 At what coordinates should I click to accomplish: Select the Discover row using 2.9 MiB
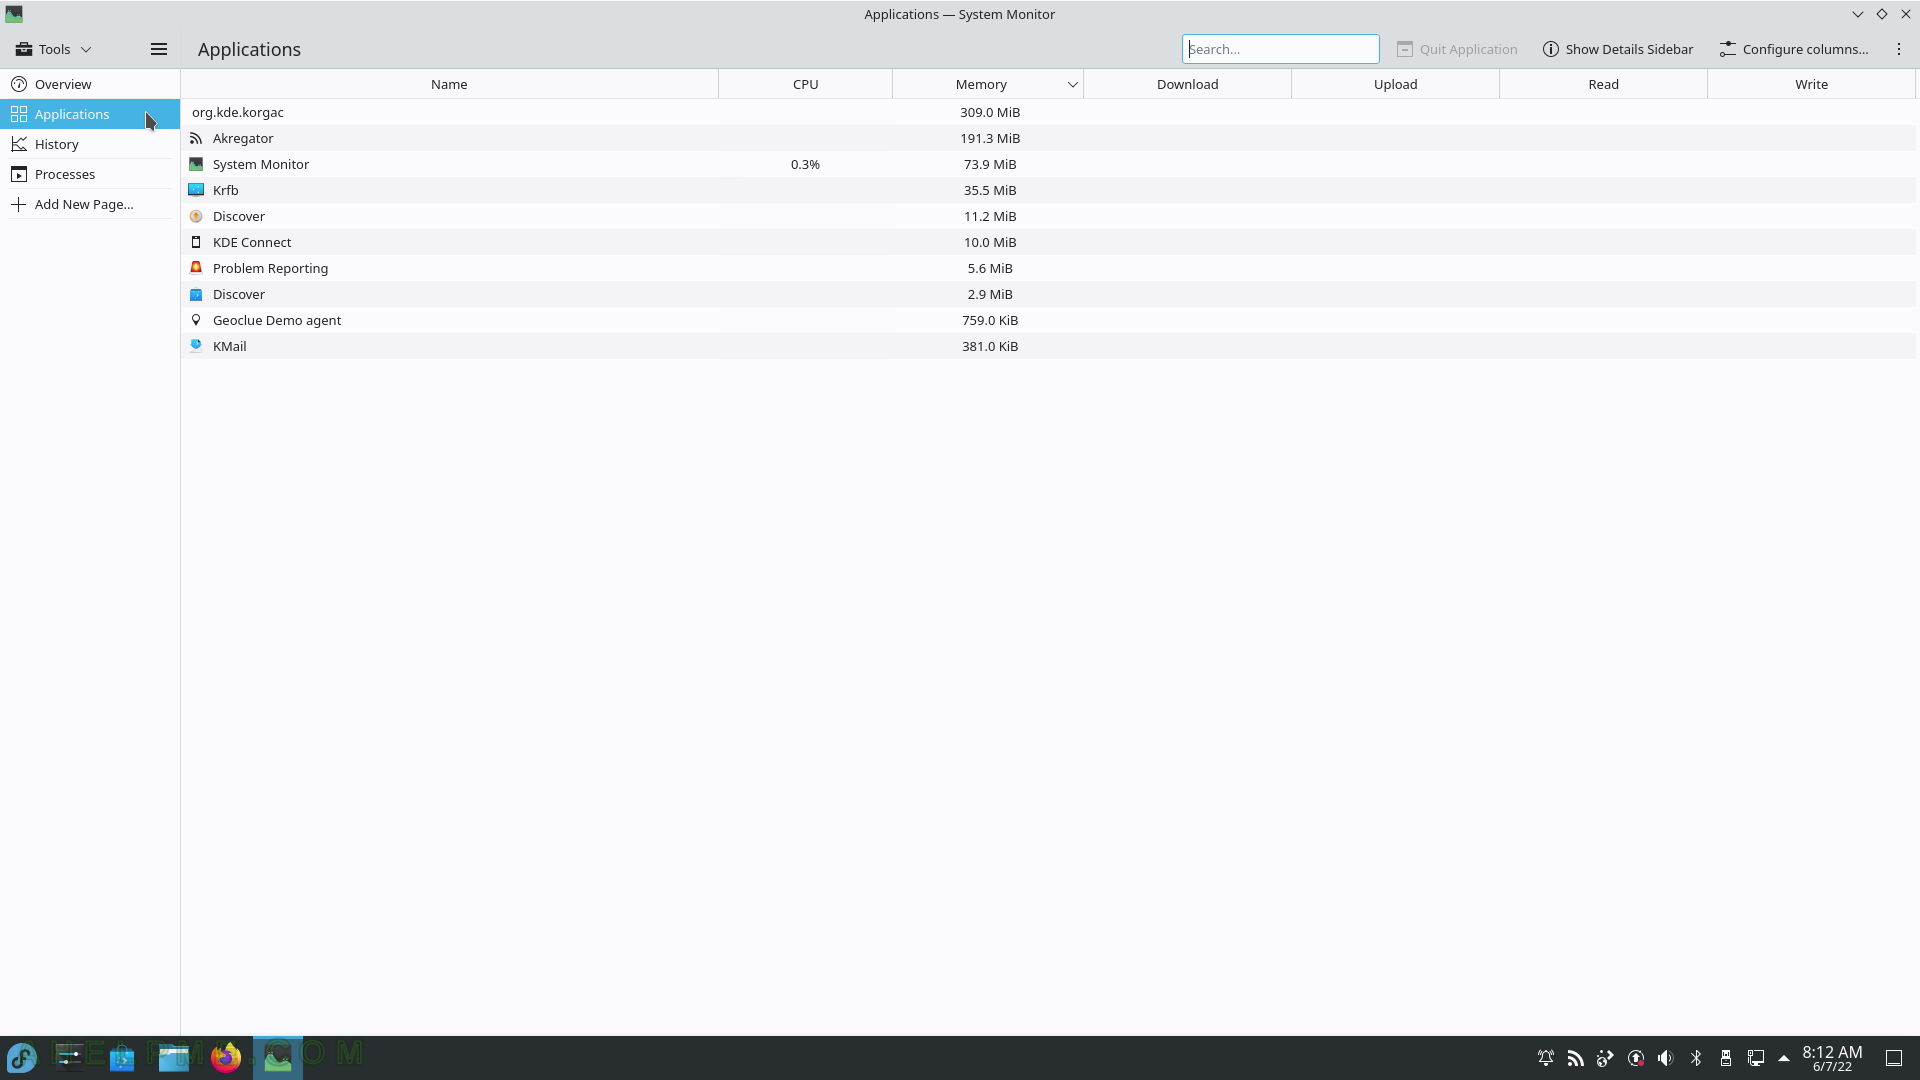coord(1048,294)
